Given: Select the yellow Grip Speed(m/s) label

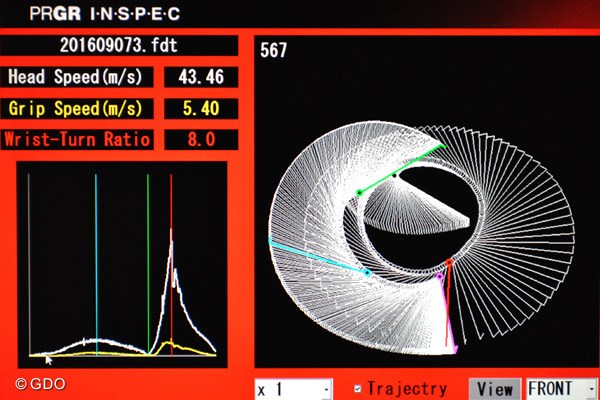Looking at the screenshot, I should [77, 108].
